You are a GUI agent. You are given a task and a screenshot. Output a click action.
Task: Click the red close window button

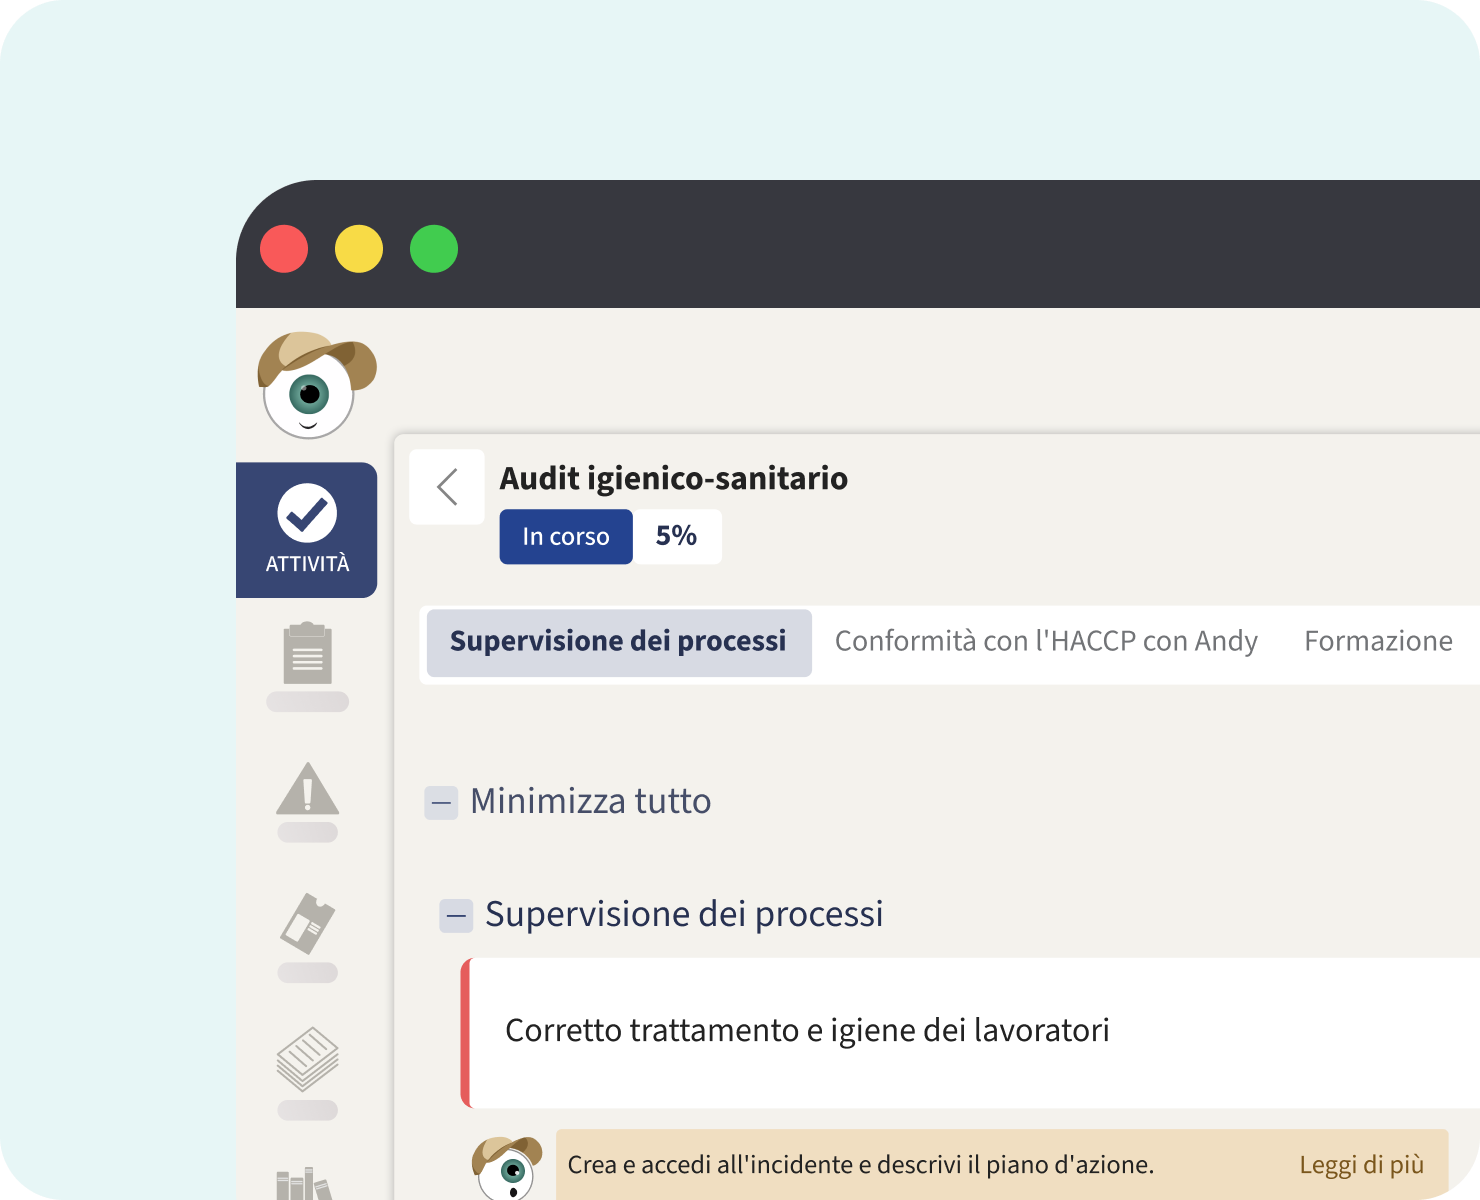(284, 249)
